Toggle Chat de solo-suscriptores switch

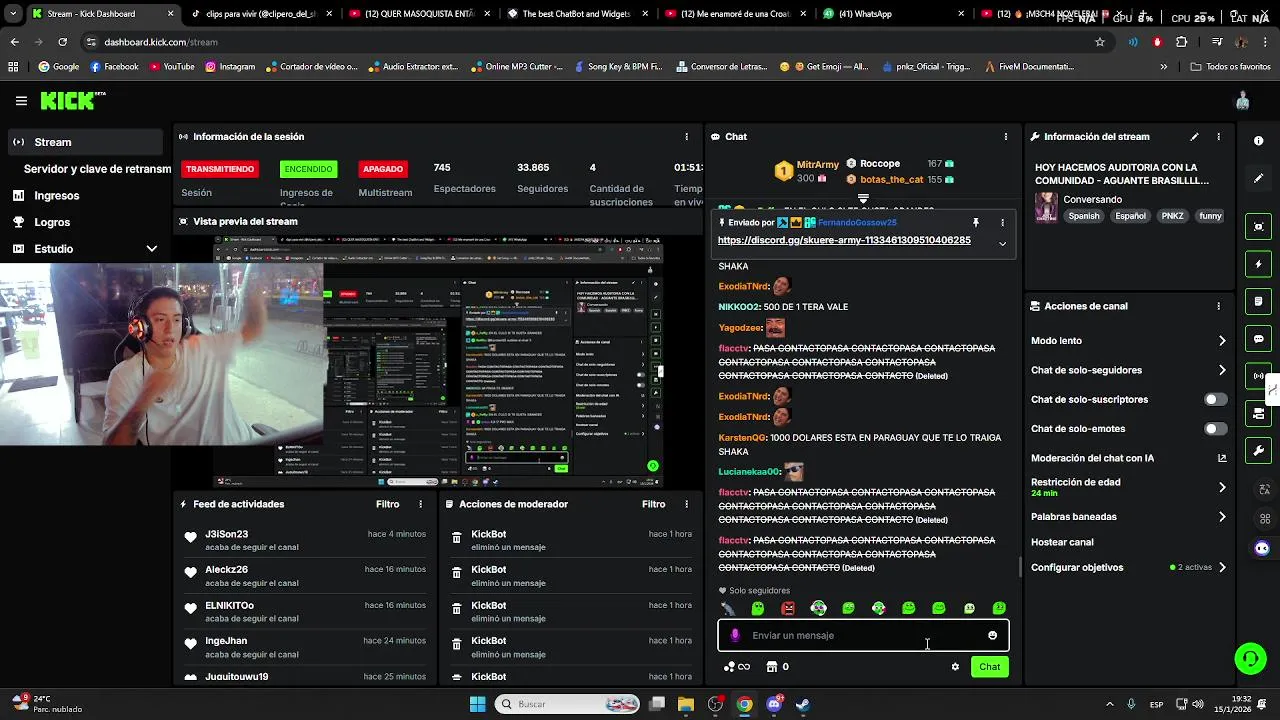[1215, 400]
